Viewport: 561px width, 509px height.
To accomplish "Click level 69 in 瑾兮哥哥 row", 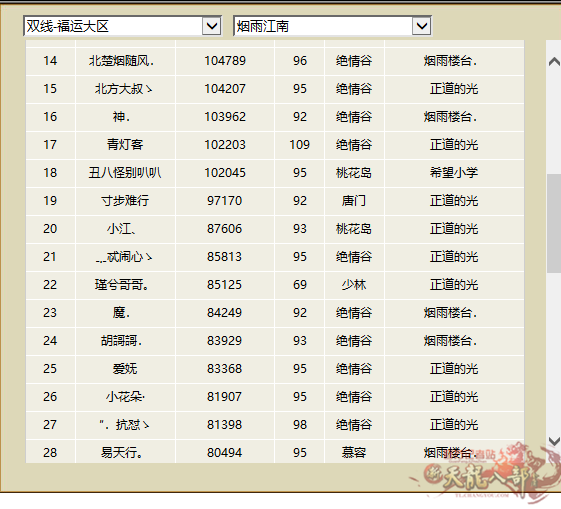I will (x=300, y=285).
